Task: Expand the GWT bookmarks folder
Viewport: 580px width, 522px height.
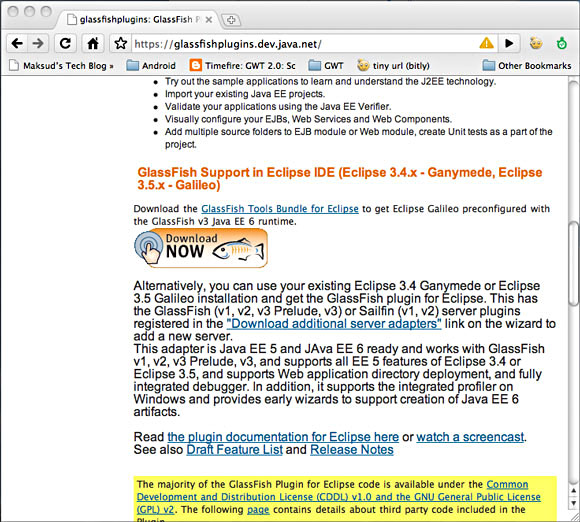Action: tap(326, 66)
